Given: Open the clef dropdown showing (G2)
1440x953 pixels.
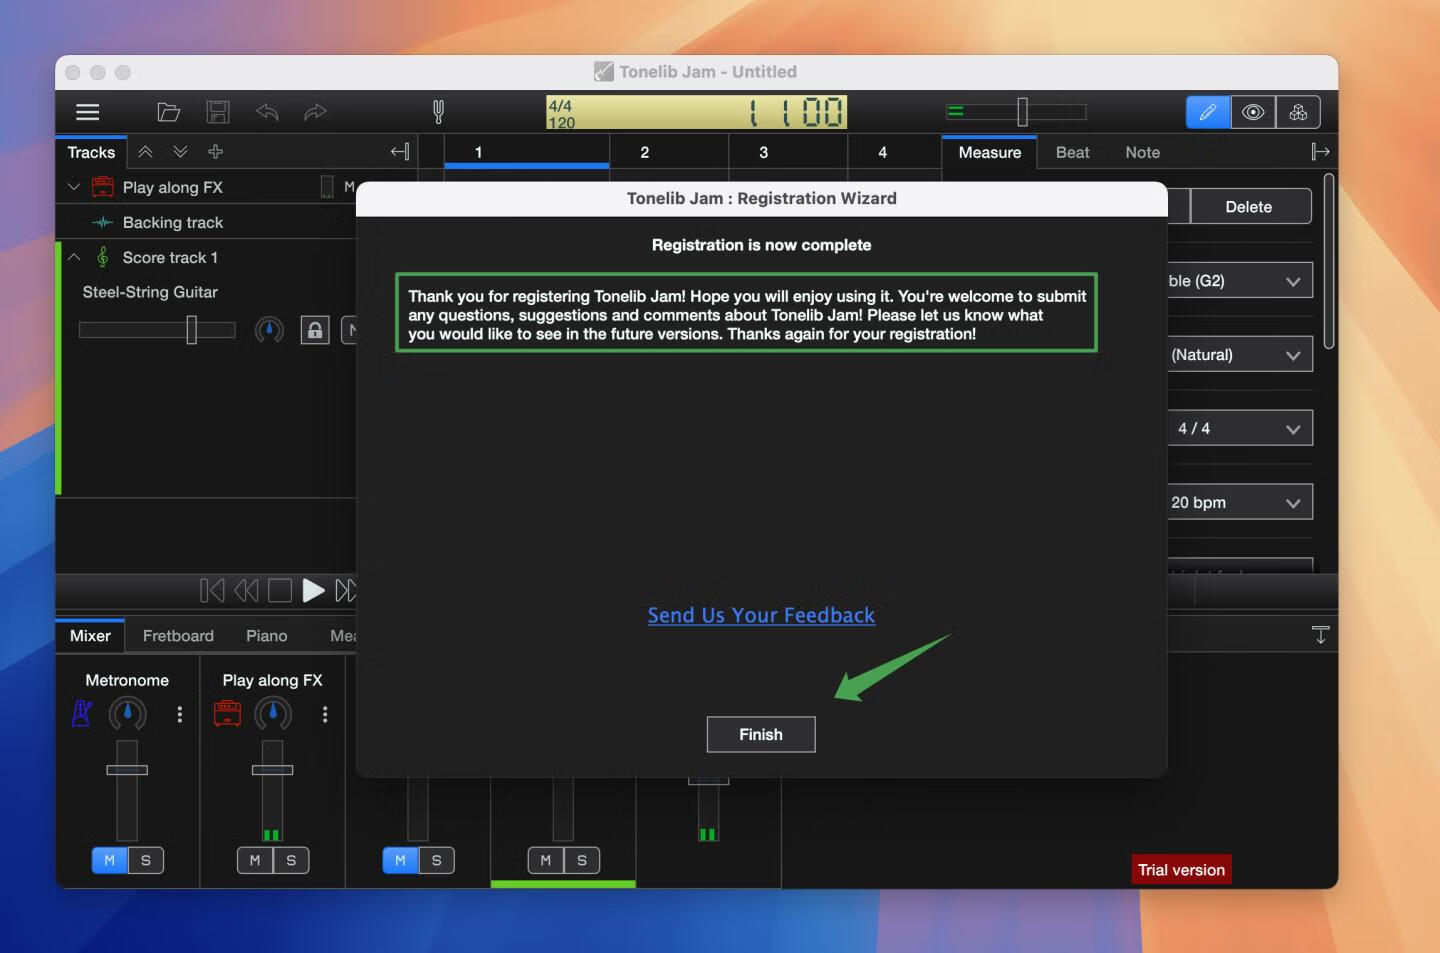Looking at the screenshot, I should click(1239, 281).
